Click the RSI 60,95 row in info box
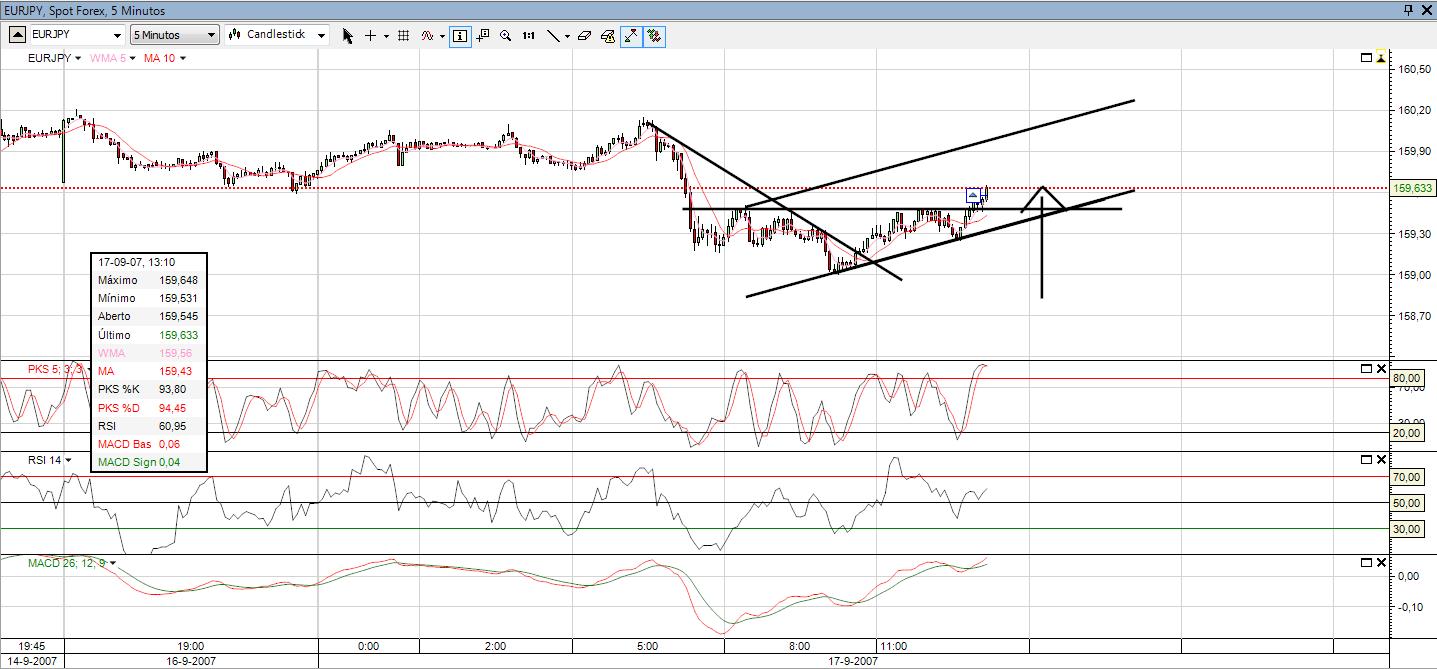This screenshot has width=1437, height=669. coord(148,426)
